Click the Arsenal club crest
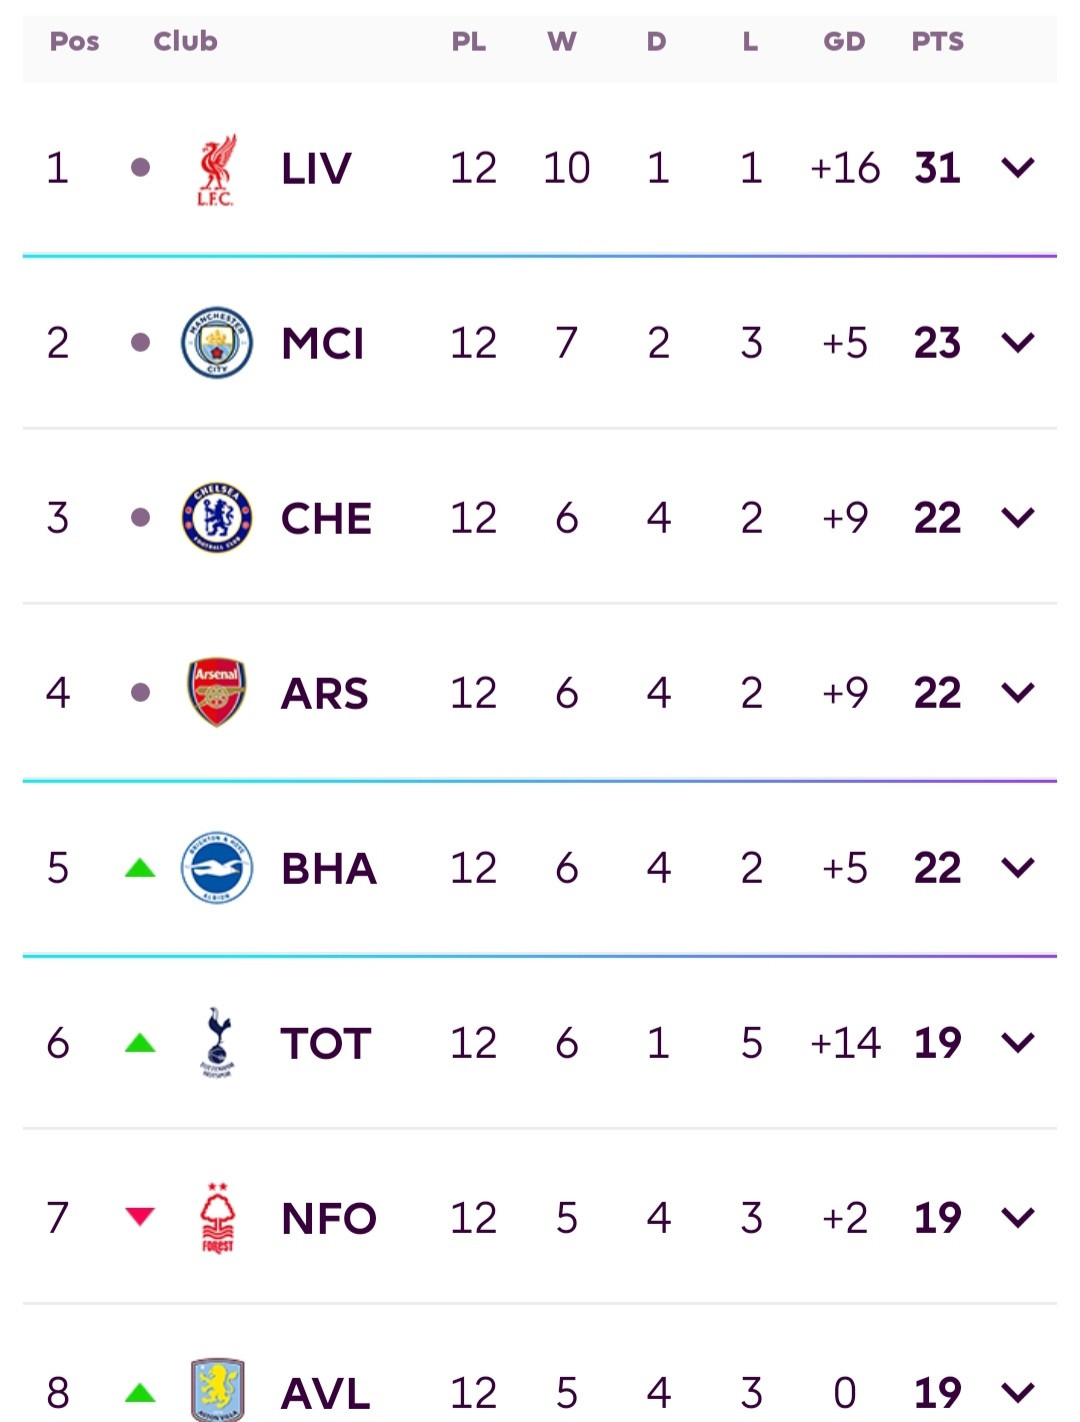Screen dimensions: 1080x1422 coord(216,692)
